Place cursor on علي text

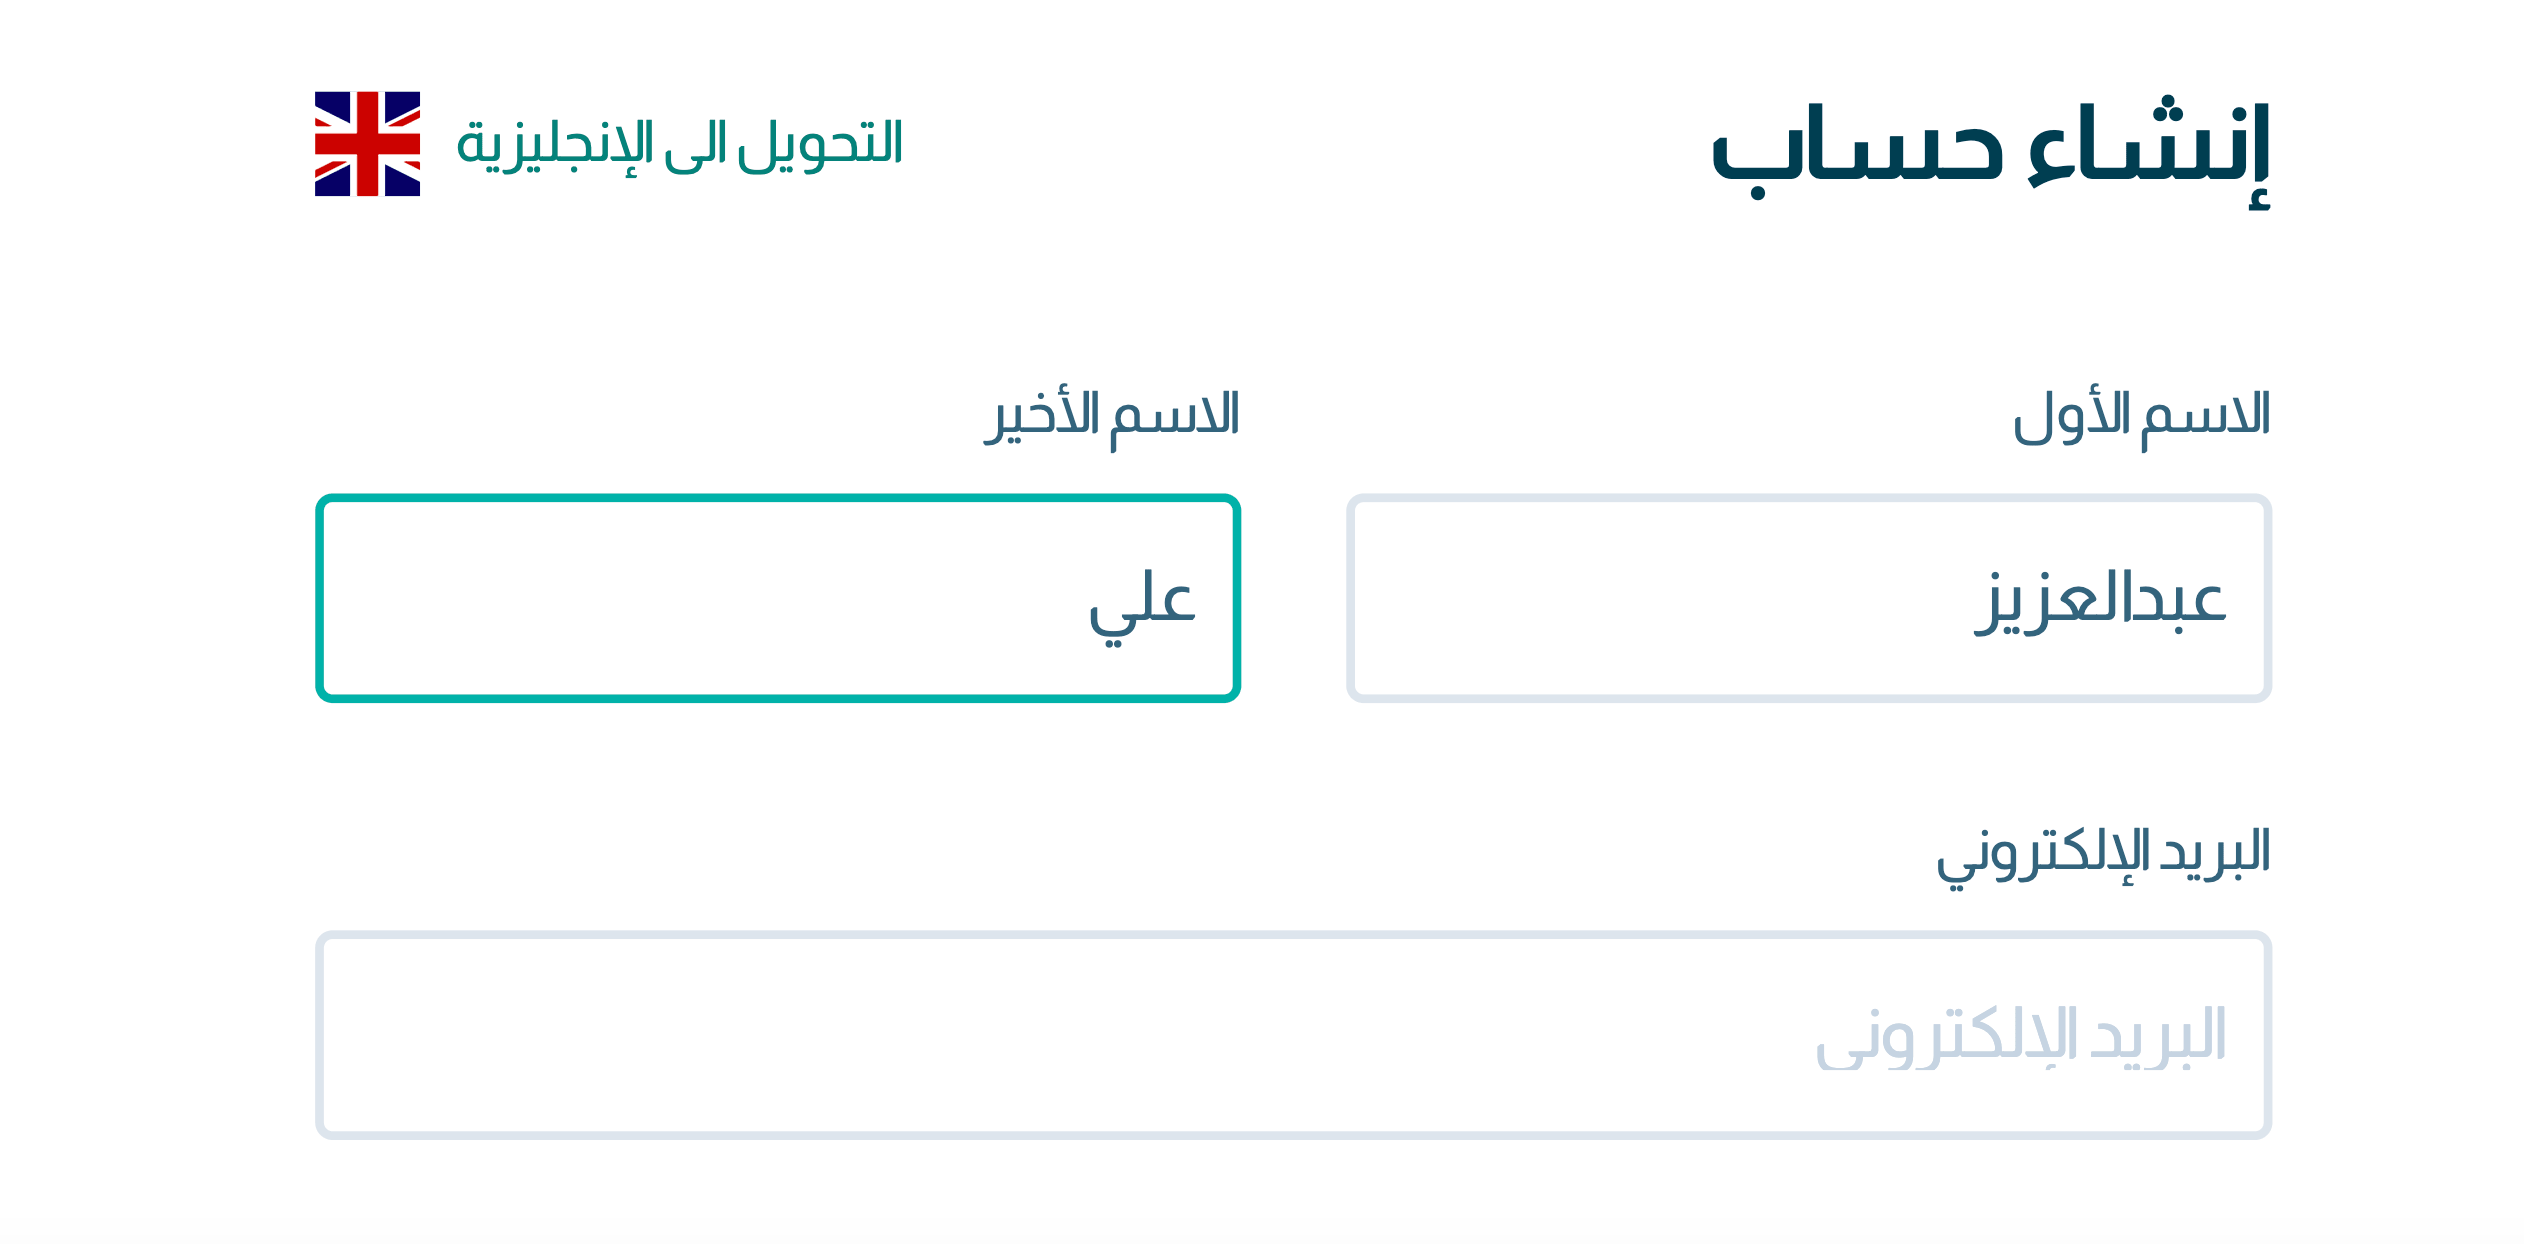click(x=1142, y=606)
